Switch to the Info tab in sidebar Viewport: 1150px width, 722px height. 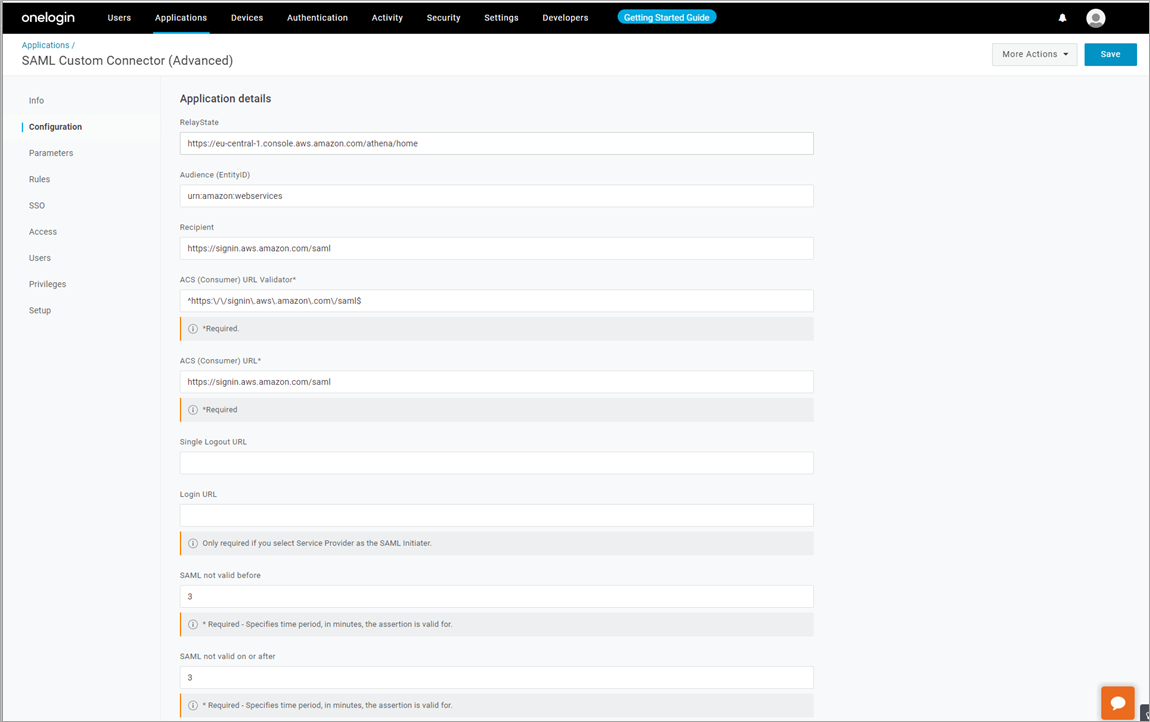coord(37,101)
